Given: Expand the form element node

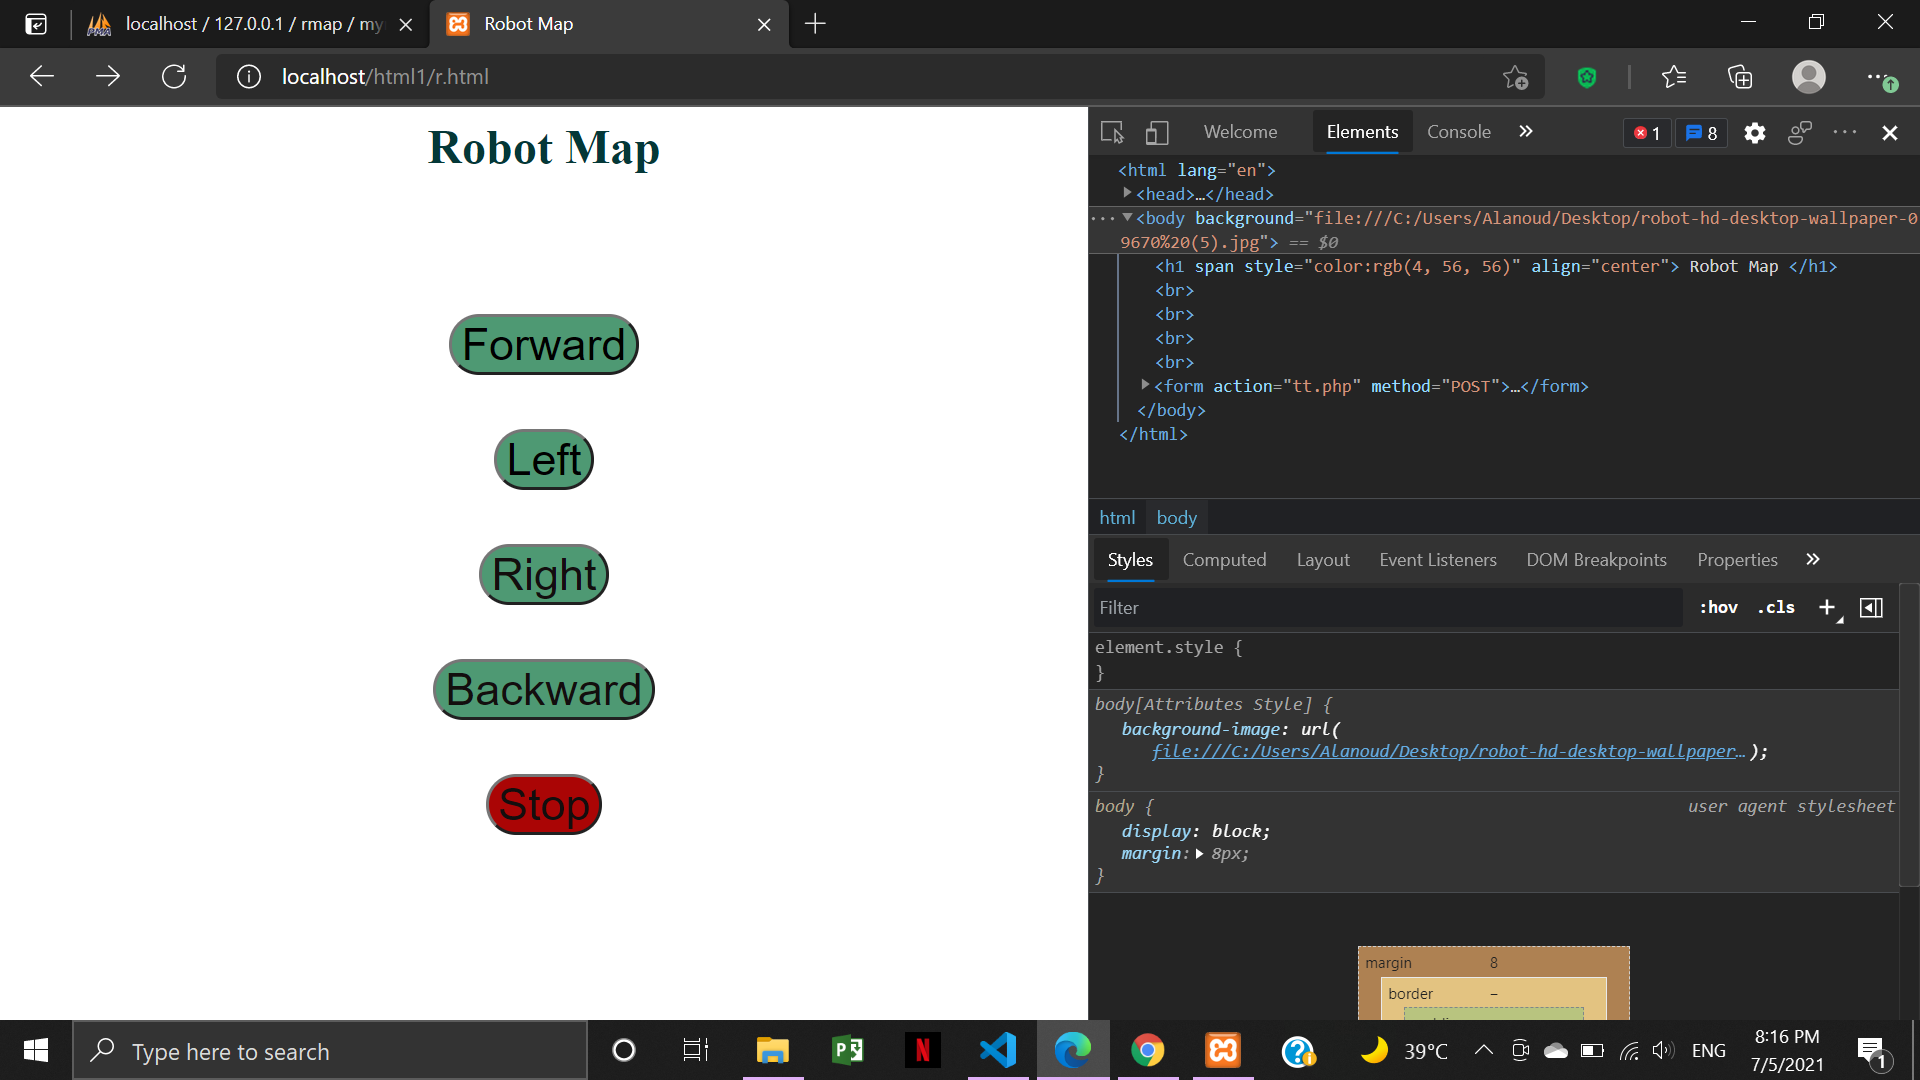Looking at the screenshot, I should (x=1145, y=385).
